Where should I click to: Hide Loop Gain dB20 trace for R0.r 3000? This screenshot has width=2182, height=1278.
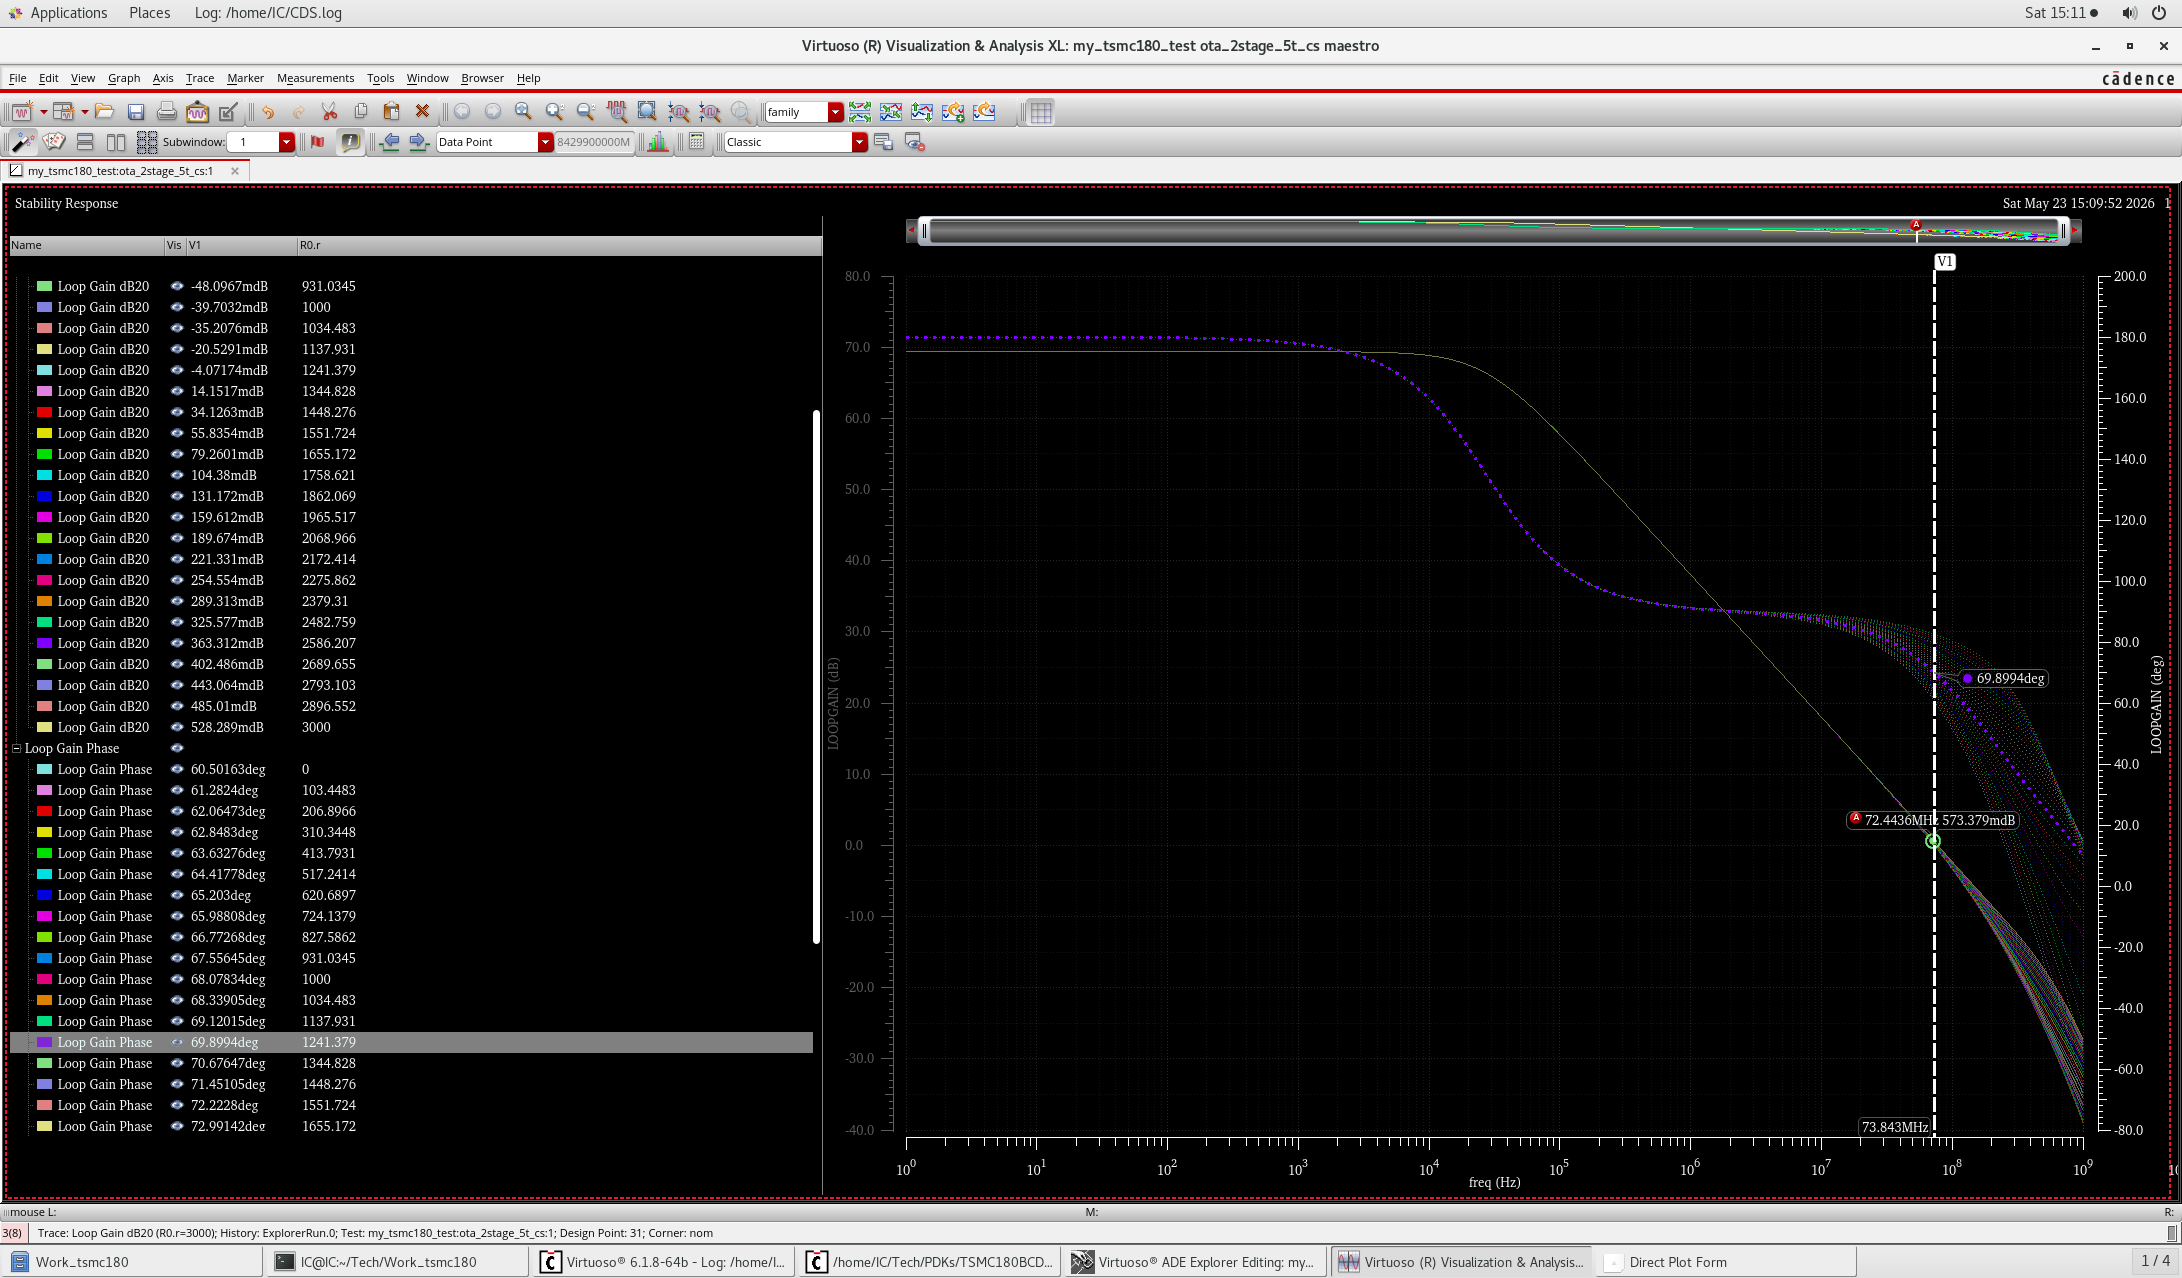(177, 727)
